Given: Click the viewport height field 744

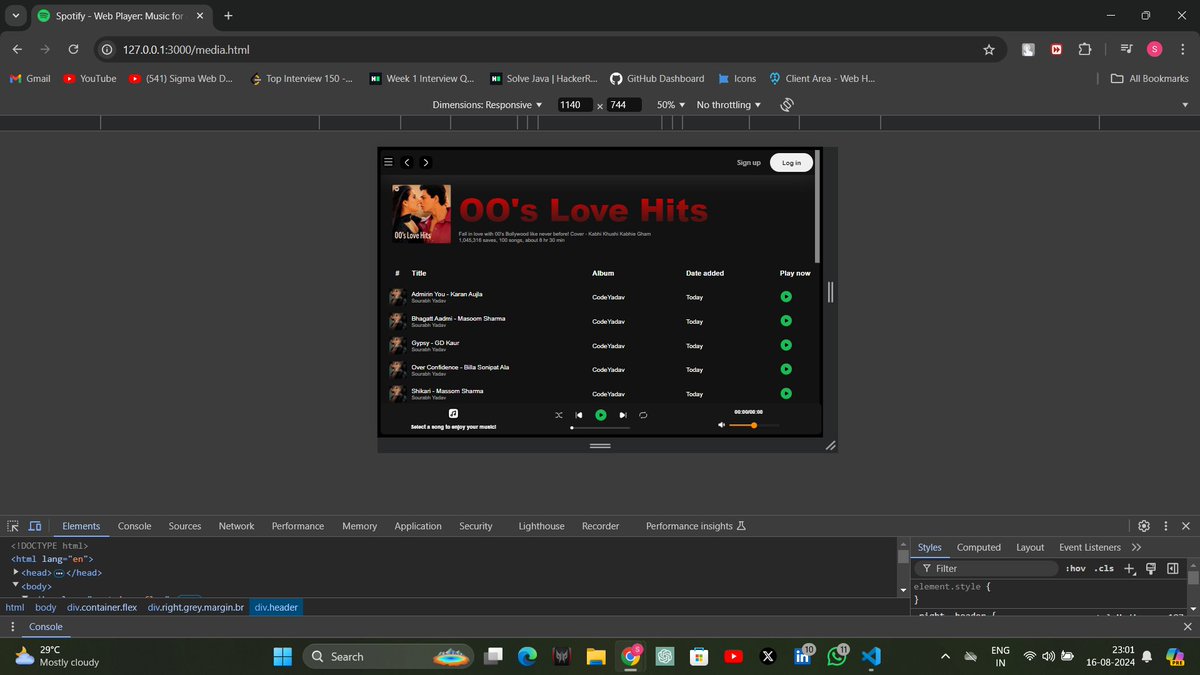Looking at the screenshot, I should (x=623, y=105).
